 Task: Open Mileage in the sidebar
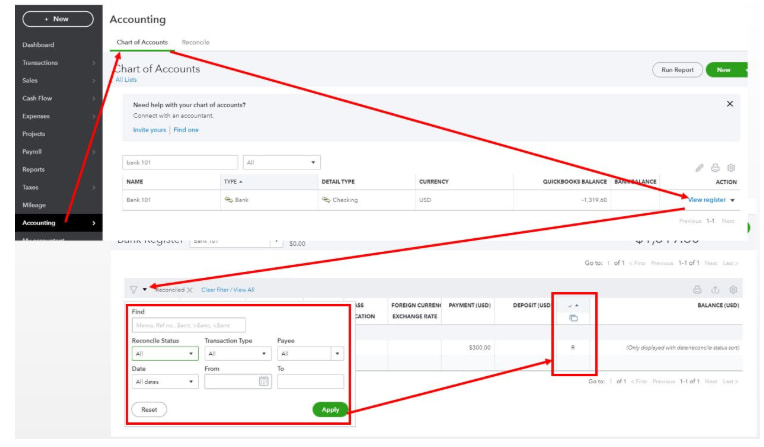[34, 205]
